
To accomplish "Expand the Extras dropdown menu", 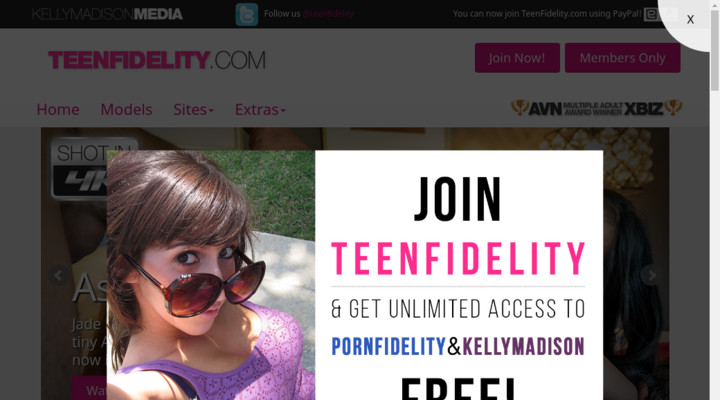I will 260,109.
